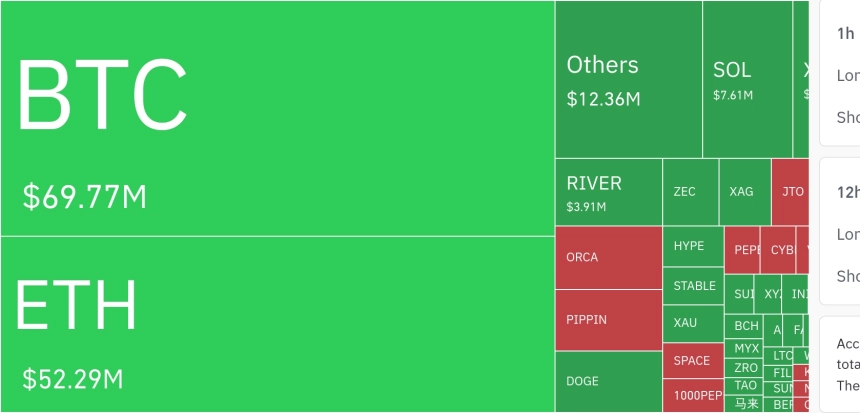Open the Others $12.36M tile
Screen dimensions: 860x413
pyautogui.click(x=628, y=79)
